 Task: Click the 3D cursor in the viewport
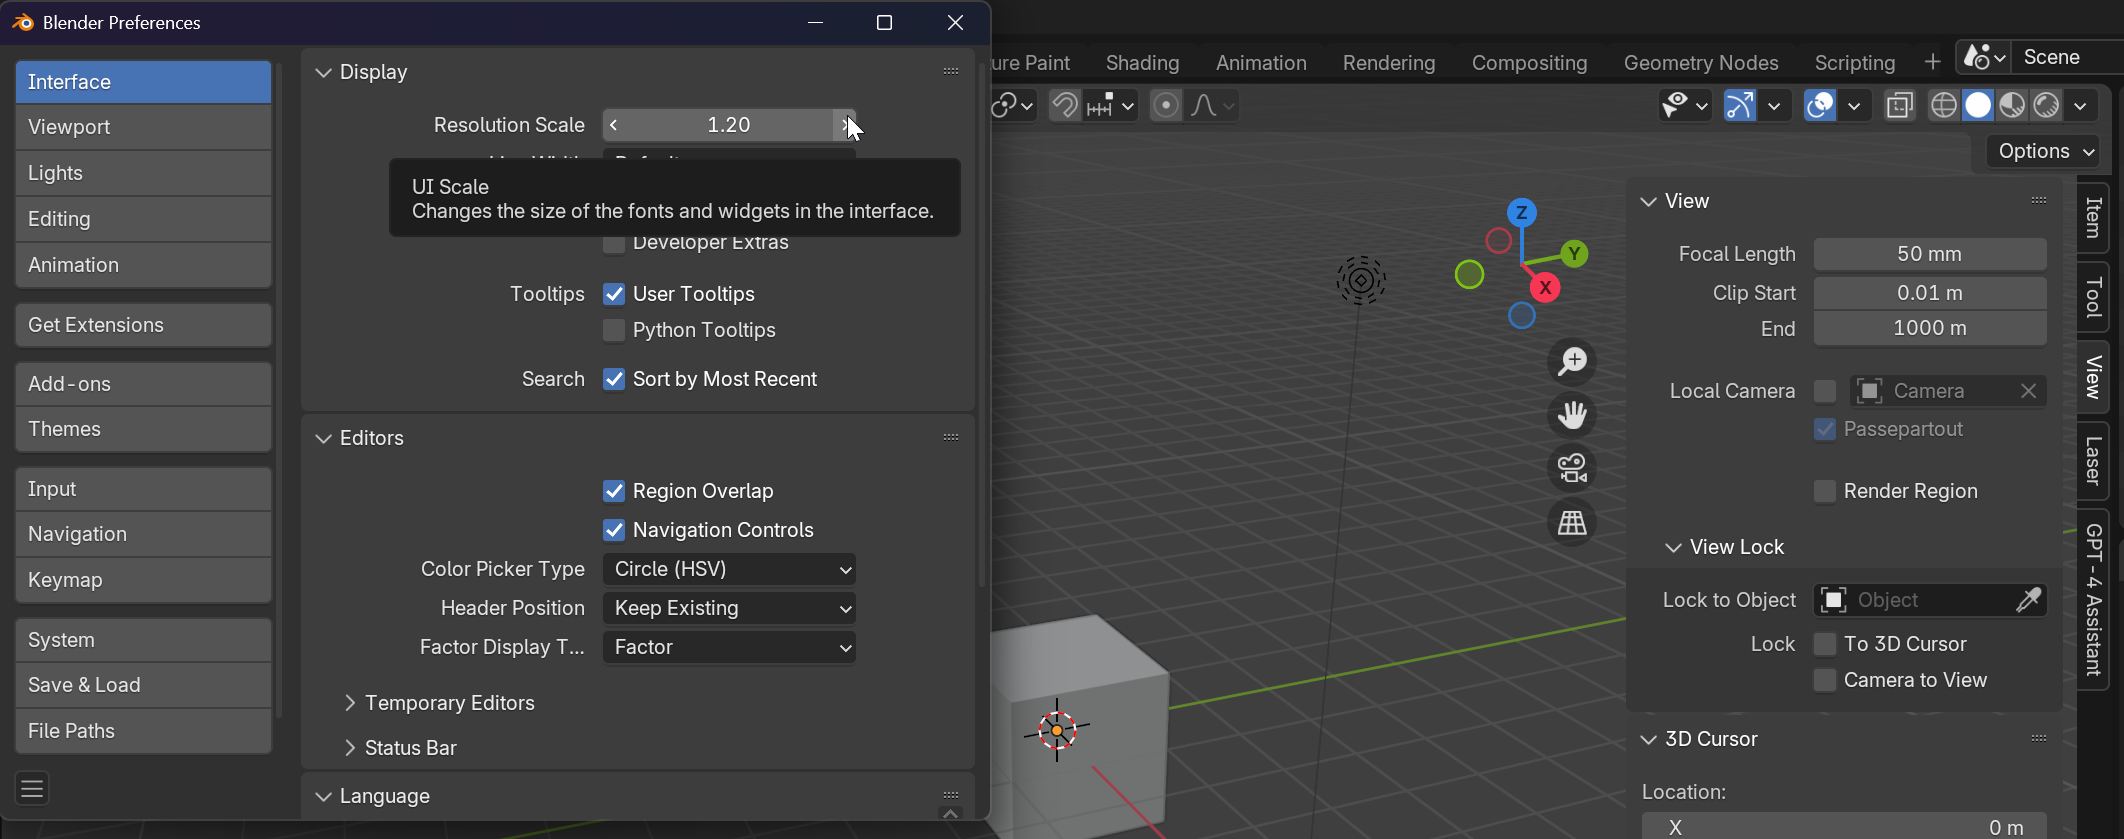[1057, 730]
